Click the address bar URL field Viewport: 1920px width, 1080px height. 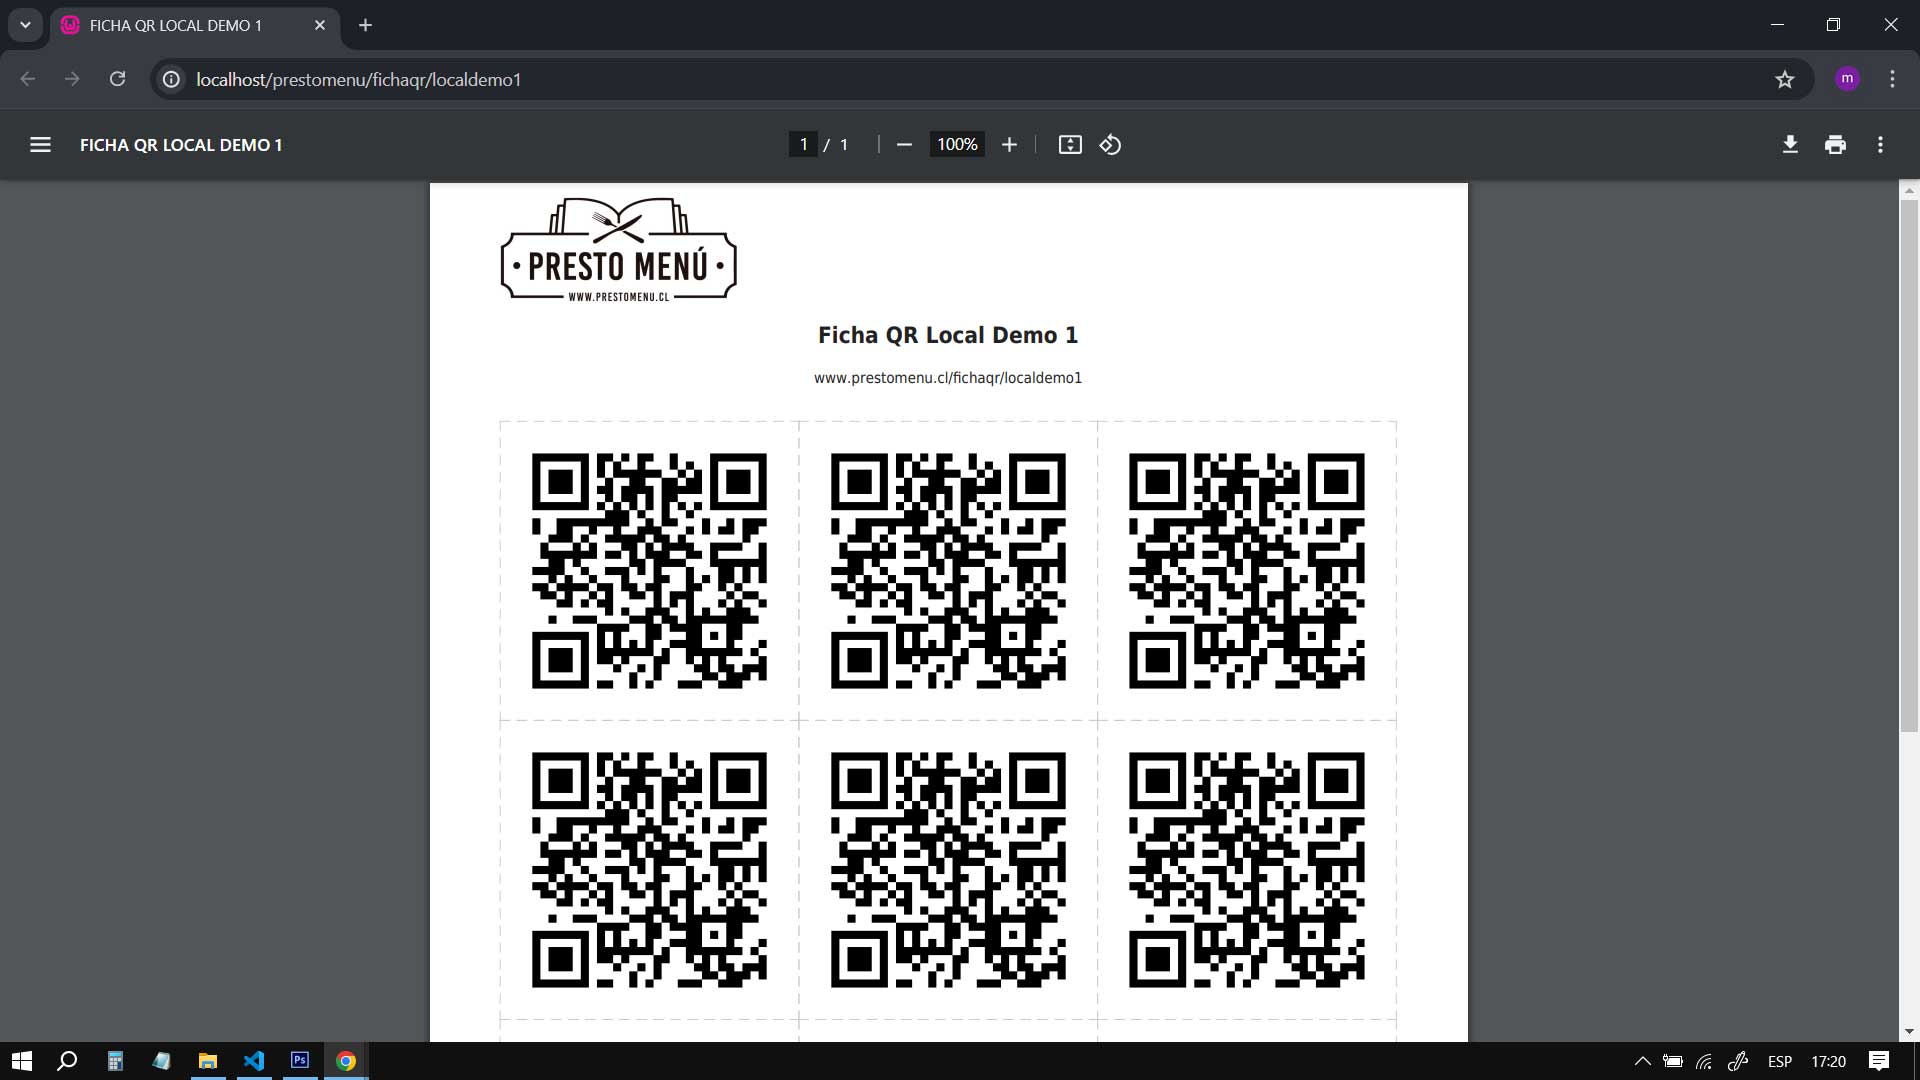pyautogui.click(x=980, y=79)
